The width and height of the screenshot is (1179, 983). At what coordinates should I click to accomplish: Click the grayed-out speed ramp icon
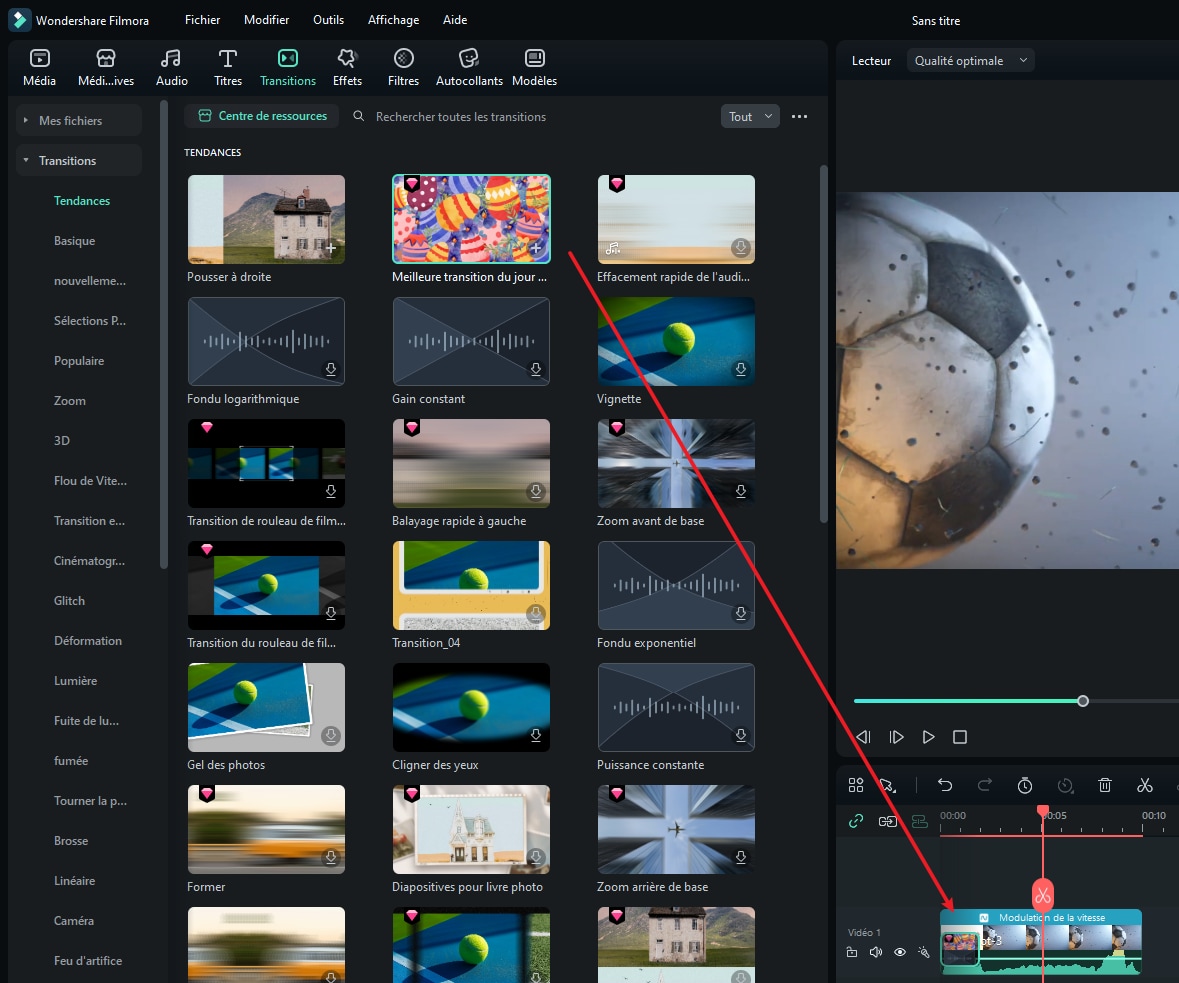pyautogui.click(x=1065, y=785)
